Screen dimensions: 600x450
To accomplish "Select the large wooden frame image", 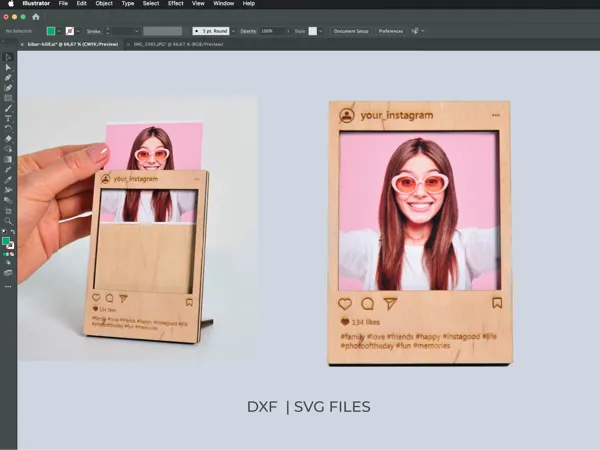I will [x=420, y=233].
